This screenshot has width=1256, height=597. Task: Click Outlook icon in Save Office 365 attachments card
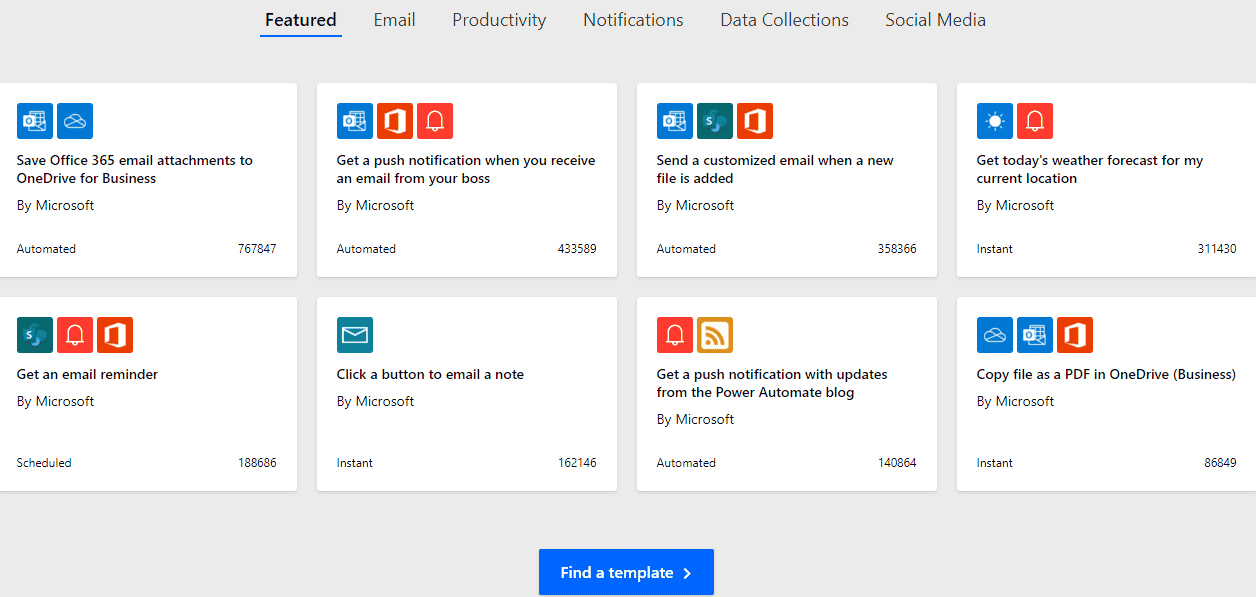pyautogui.click(x=35, y=121)
